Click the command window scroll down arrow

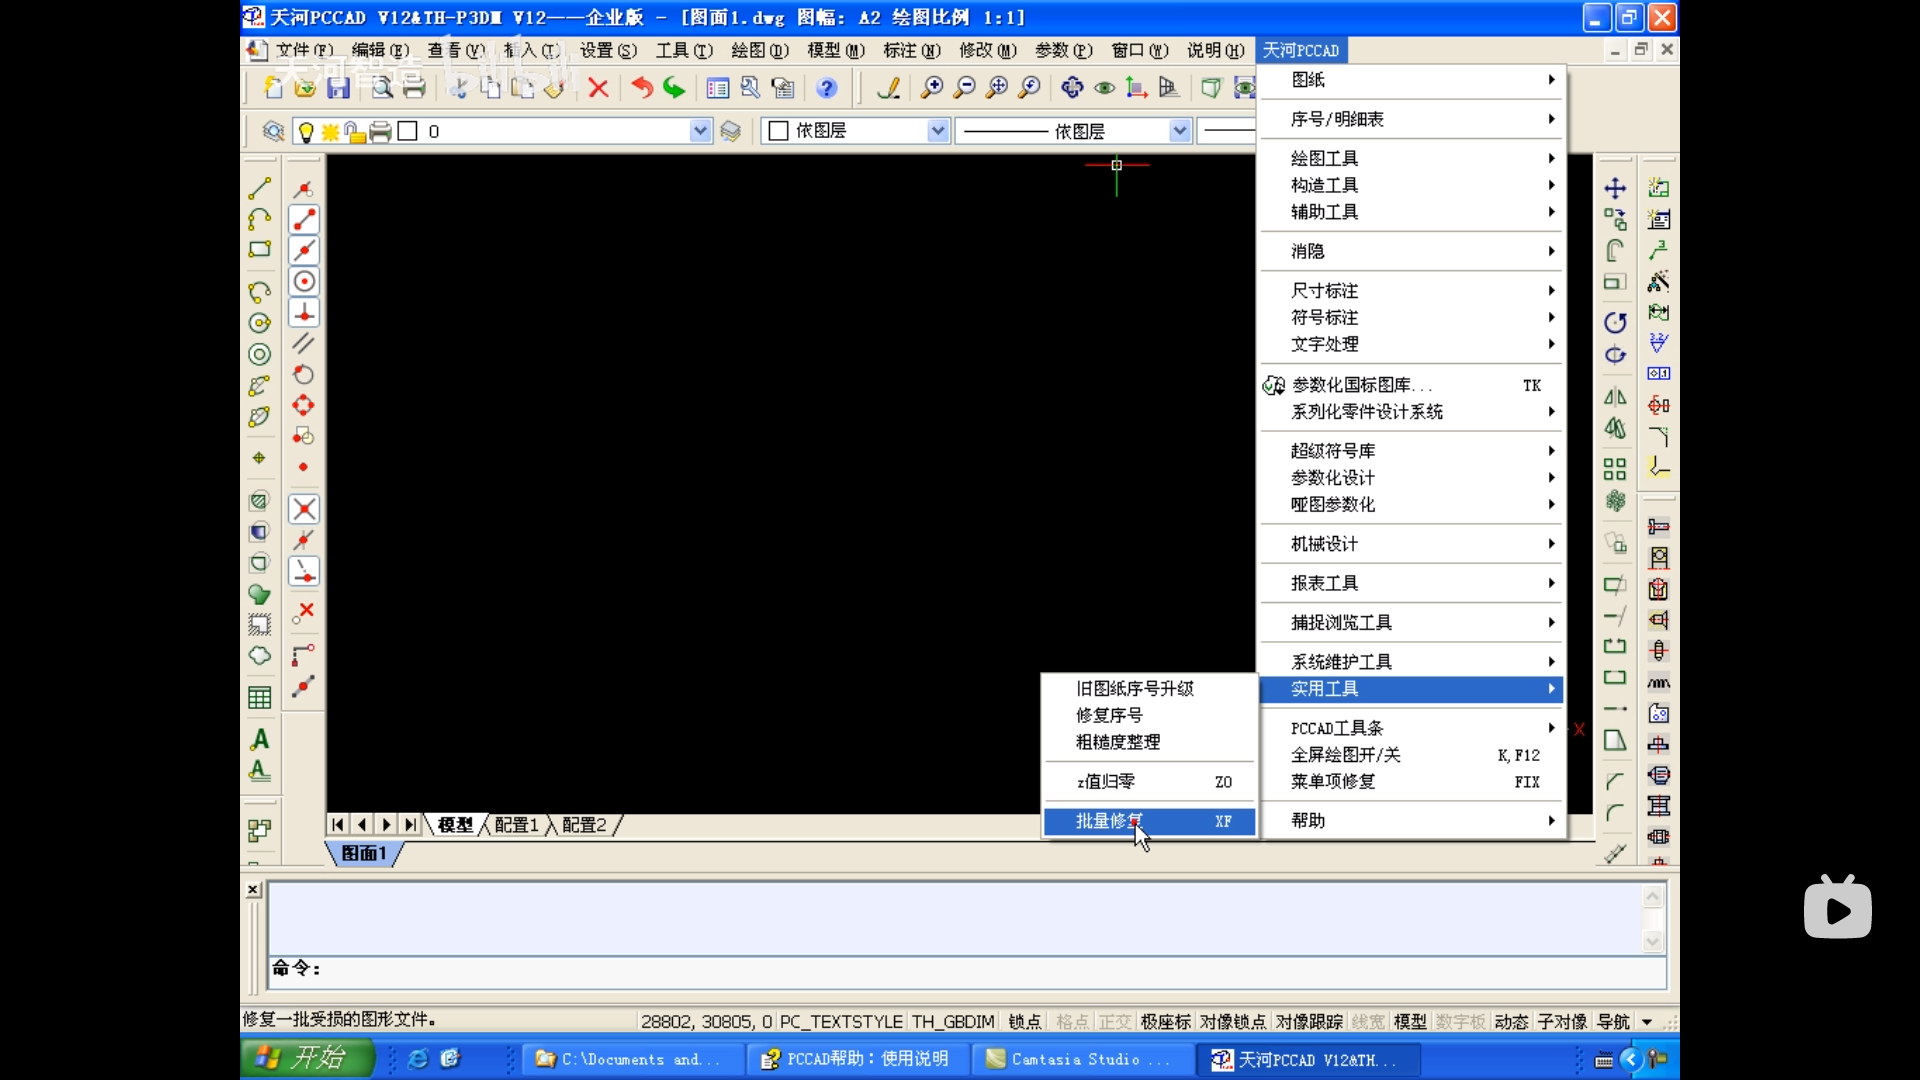pyautogui.click(x=1653, y=941)
